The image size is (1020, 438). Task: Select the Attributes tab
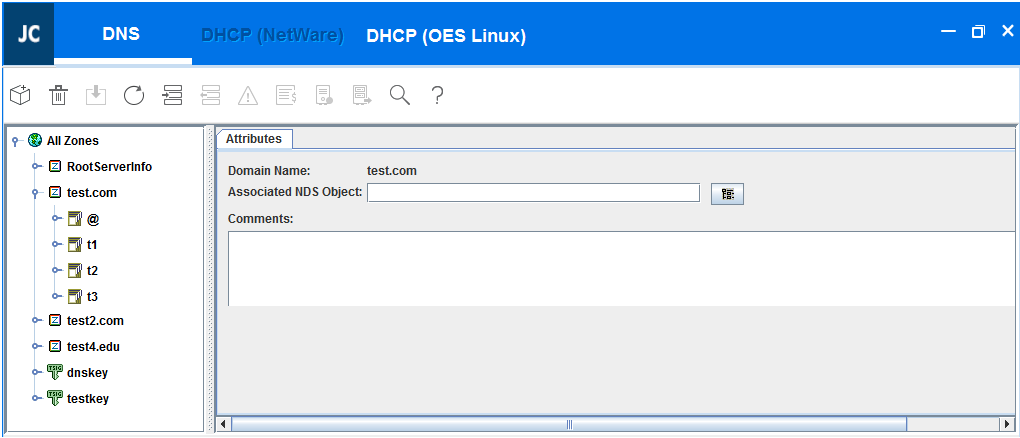254,139
